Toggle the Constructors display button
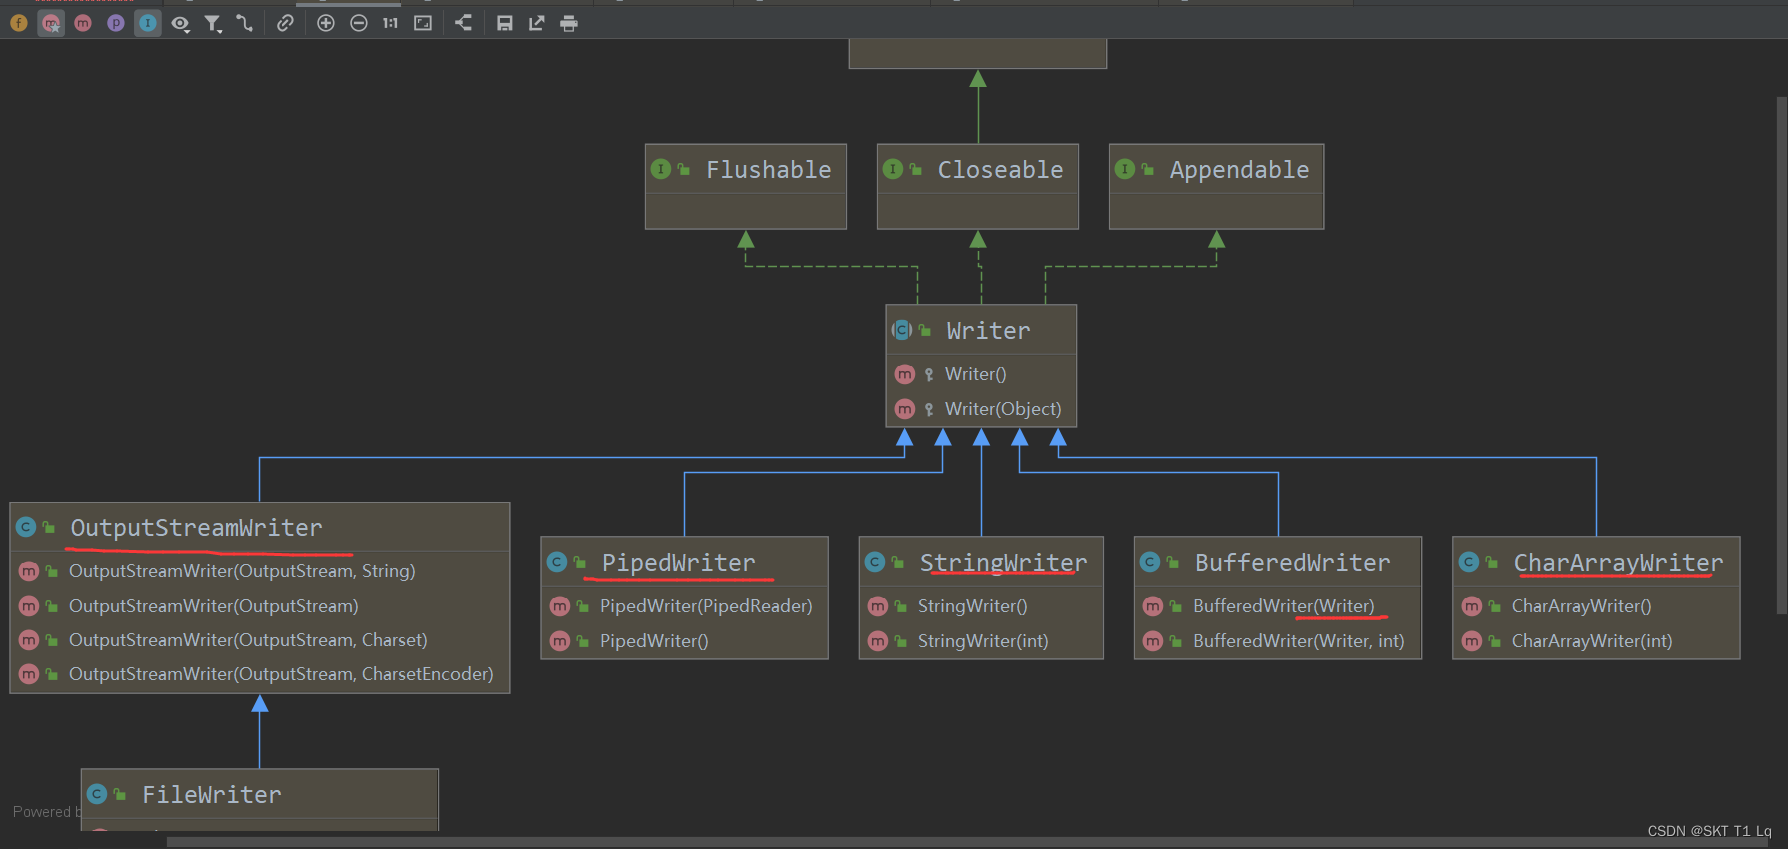This screenshot has width=1788, height=849. (51, 23)
